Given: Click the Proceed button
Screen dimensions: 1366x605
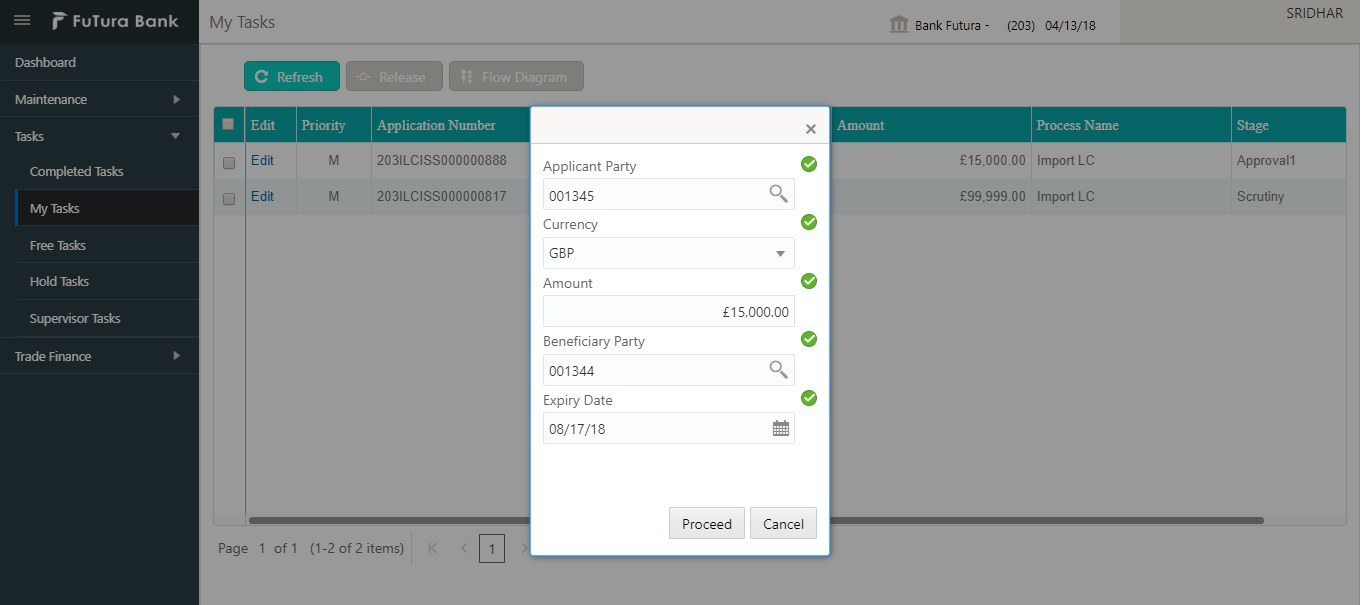Looking at the screenshot, I should 707,523.
